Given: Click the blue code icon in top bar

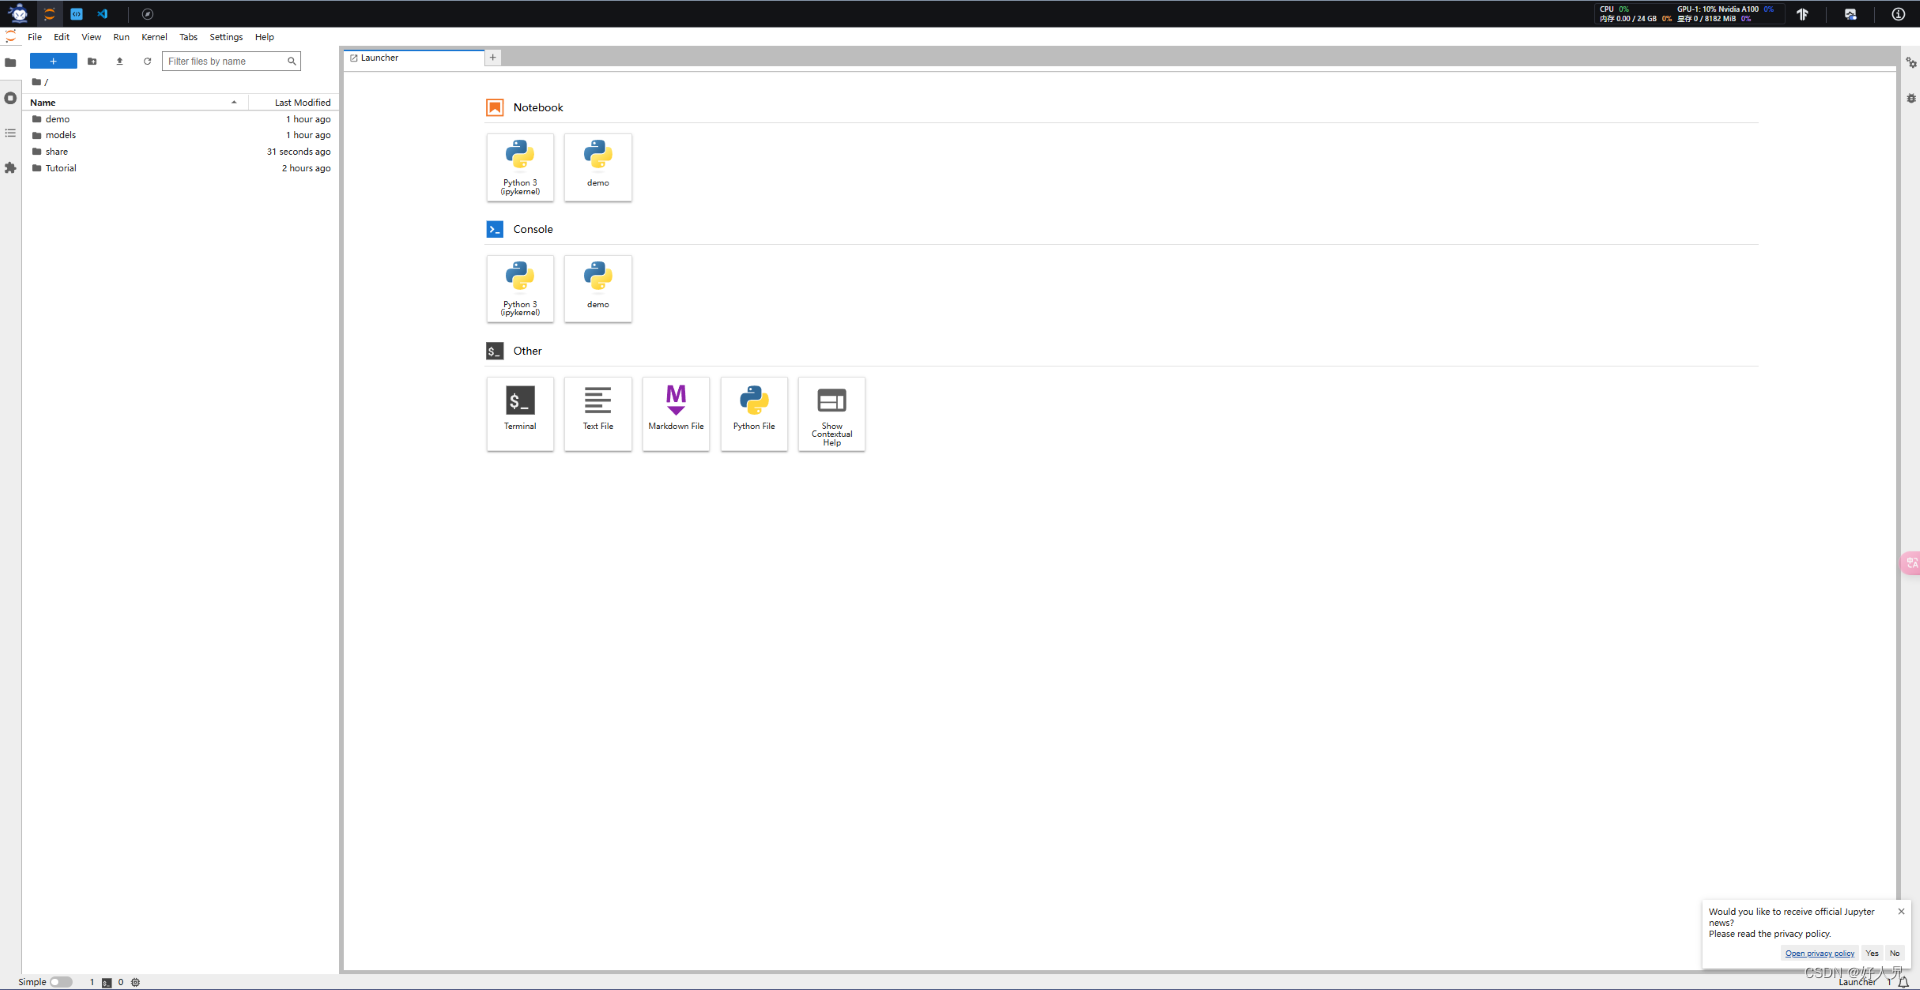Looking at the screenshot, I should 76,14.
